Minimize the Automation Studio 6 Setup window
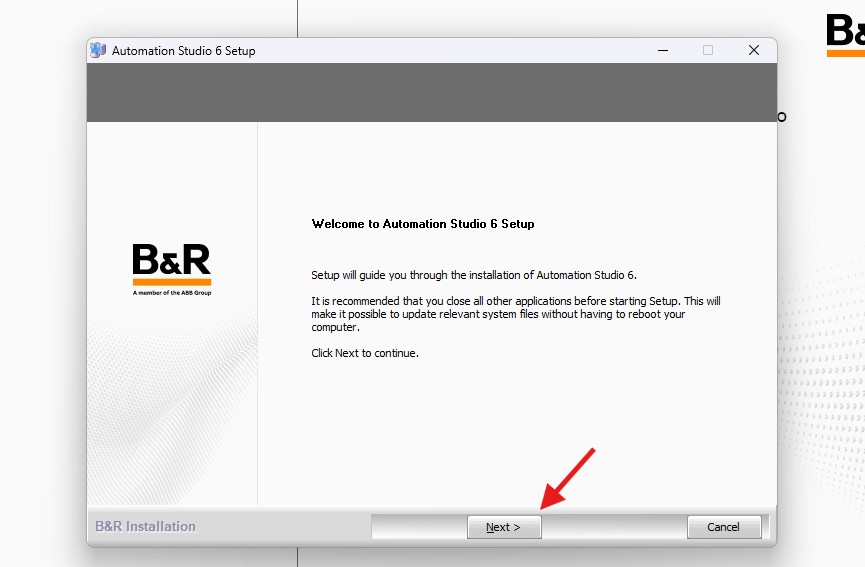865x567 pixels. click(663, 50)
